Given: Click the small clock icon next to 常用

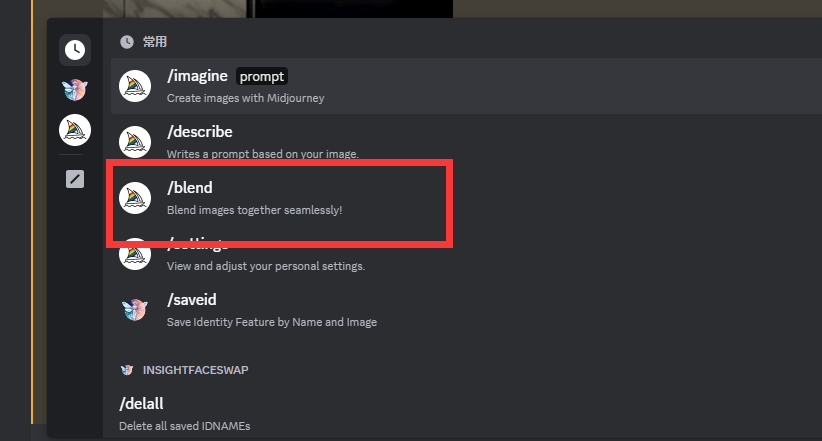Looking at the screenshot, I should click(127, 42).
